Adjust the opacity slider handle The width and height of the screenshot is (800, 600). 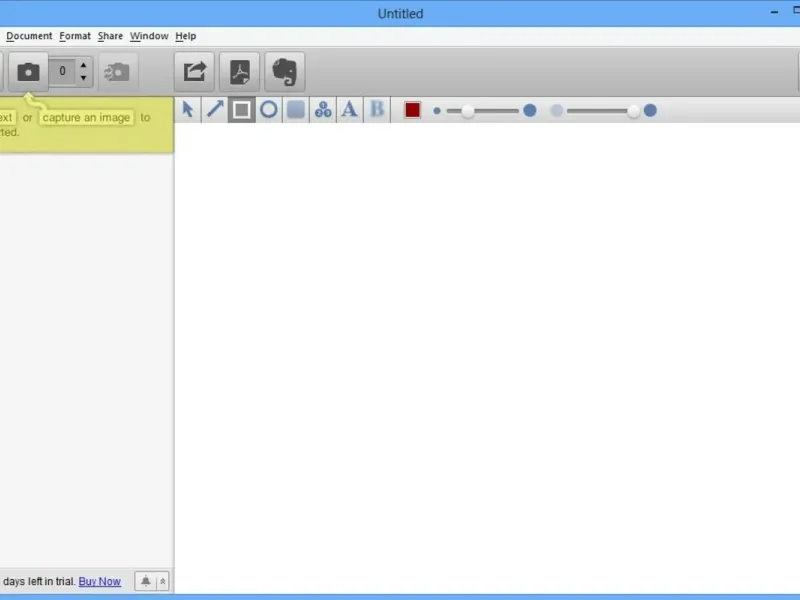pyautogui.click(x=633, y=111)
